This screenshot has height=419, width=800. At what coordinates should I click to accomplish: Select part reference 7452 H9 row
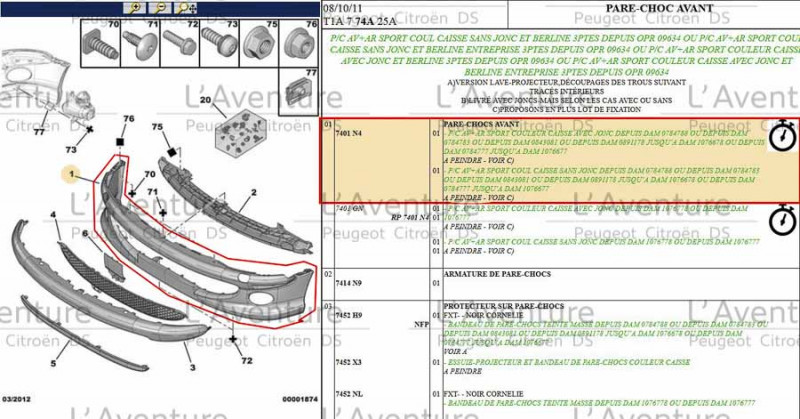(348, 314)
